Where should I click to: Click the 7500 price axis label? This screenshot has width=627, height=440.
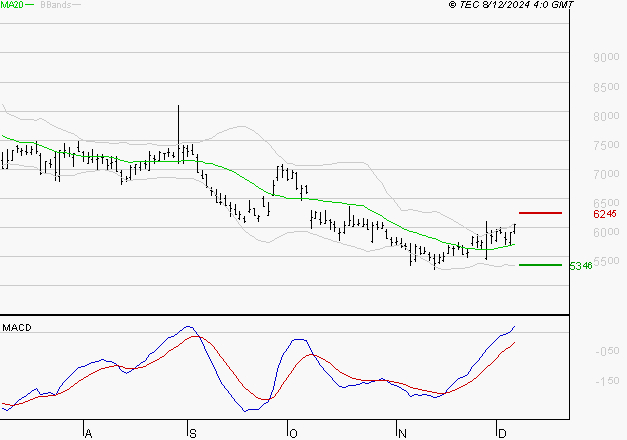[x=606, y=145]
